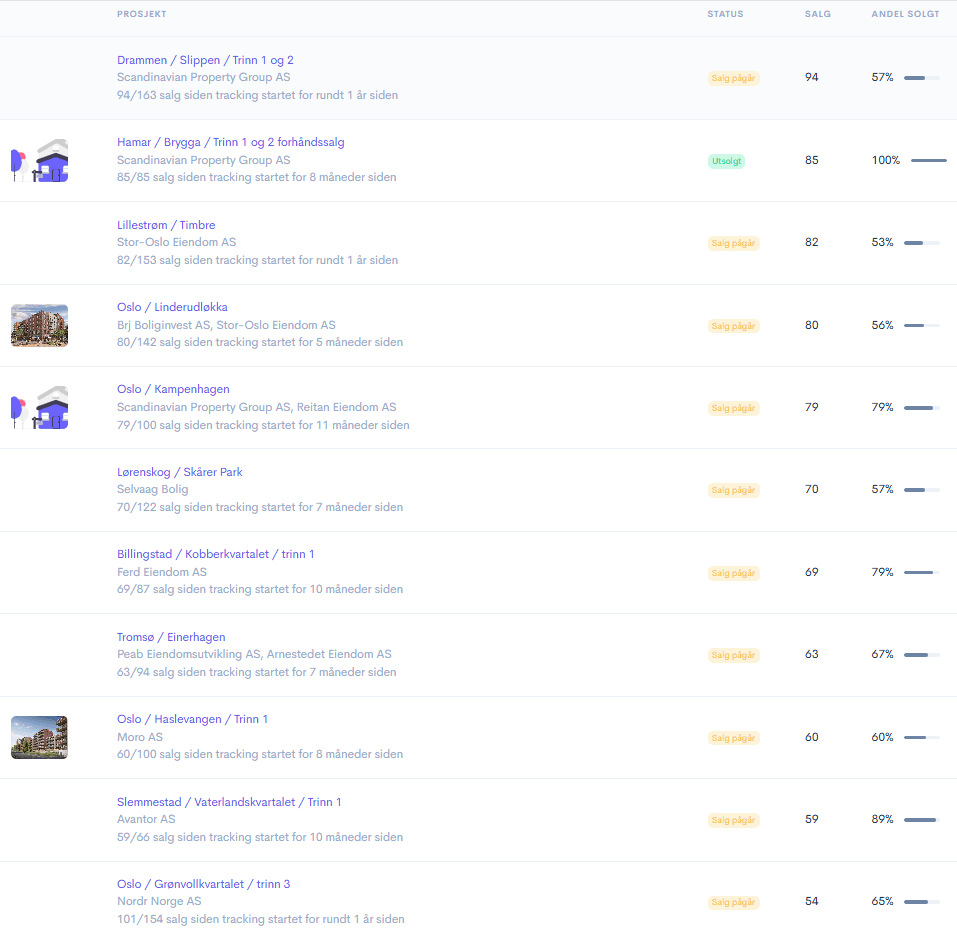The height and width of the screenshot is (933, 957).
Task: Click the placeholder house icon for Oslo / Kampenhagen
Action: tap(40, 408)
